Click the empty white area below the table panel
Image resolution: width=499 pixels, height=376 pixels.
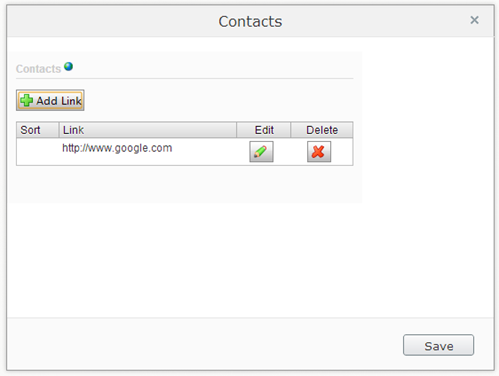click(x=250, y=260)
